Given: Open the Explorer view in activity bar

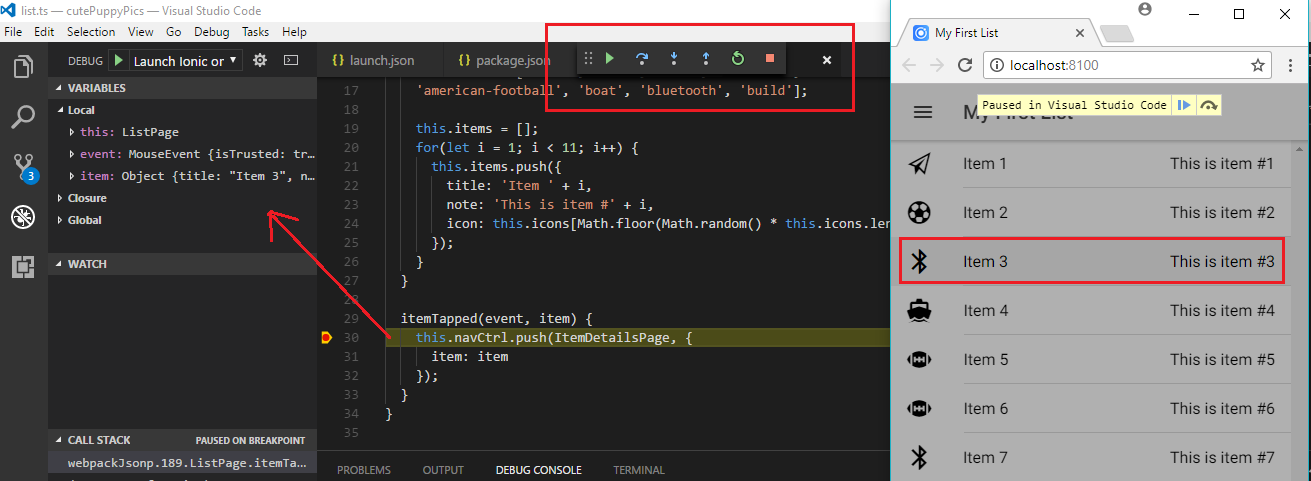Looking at the screenshot, I should coord(23,68).
